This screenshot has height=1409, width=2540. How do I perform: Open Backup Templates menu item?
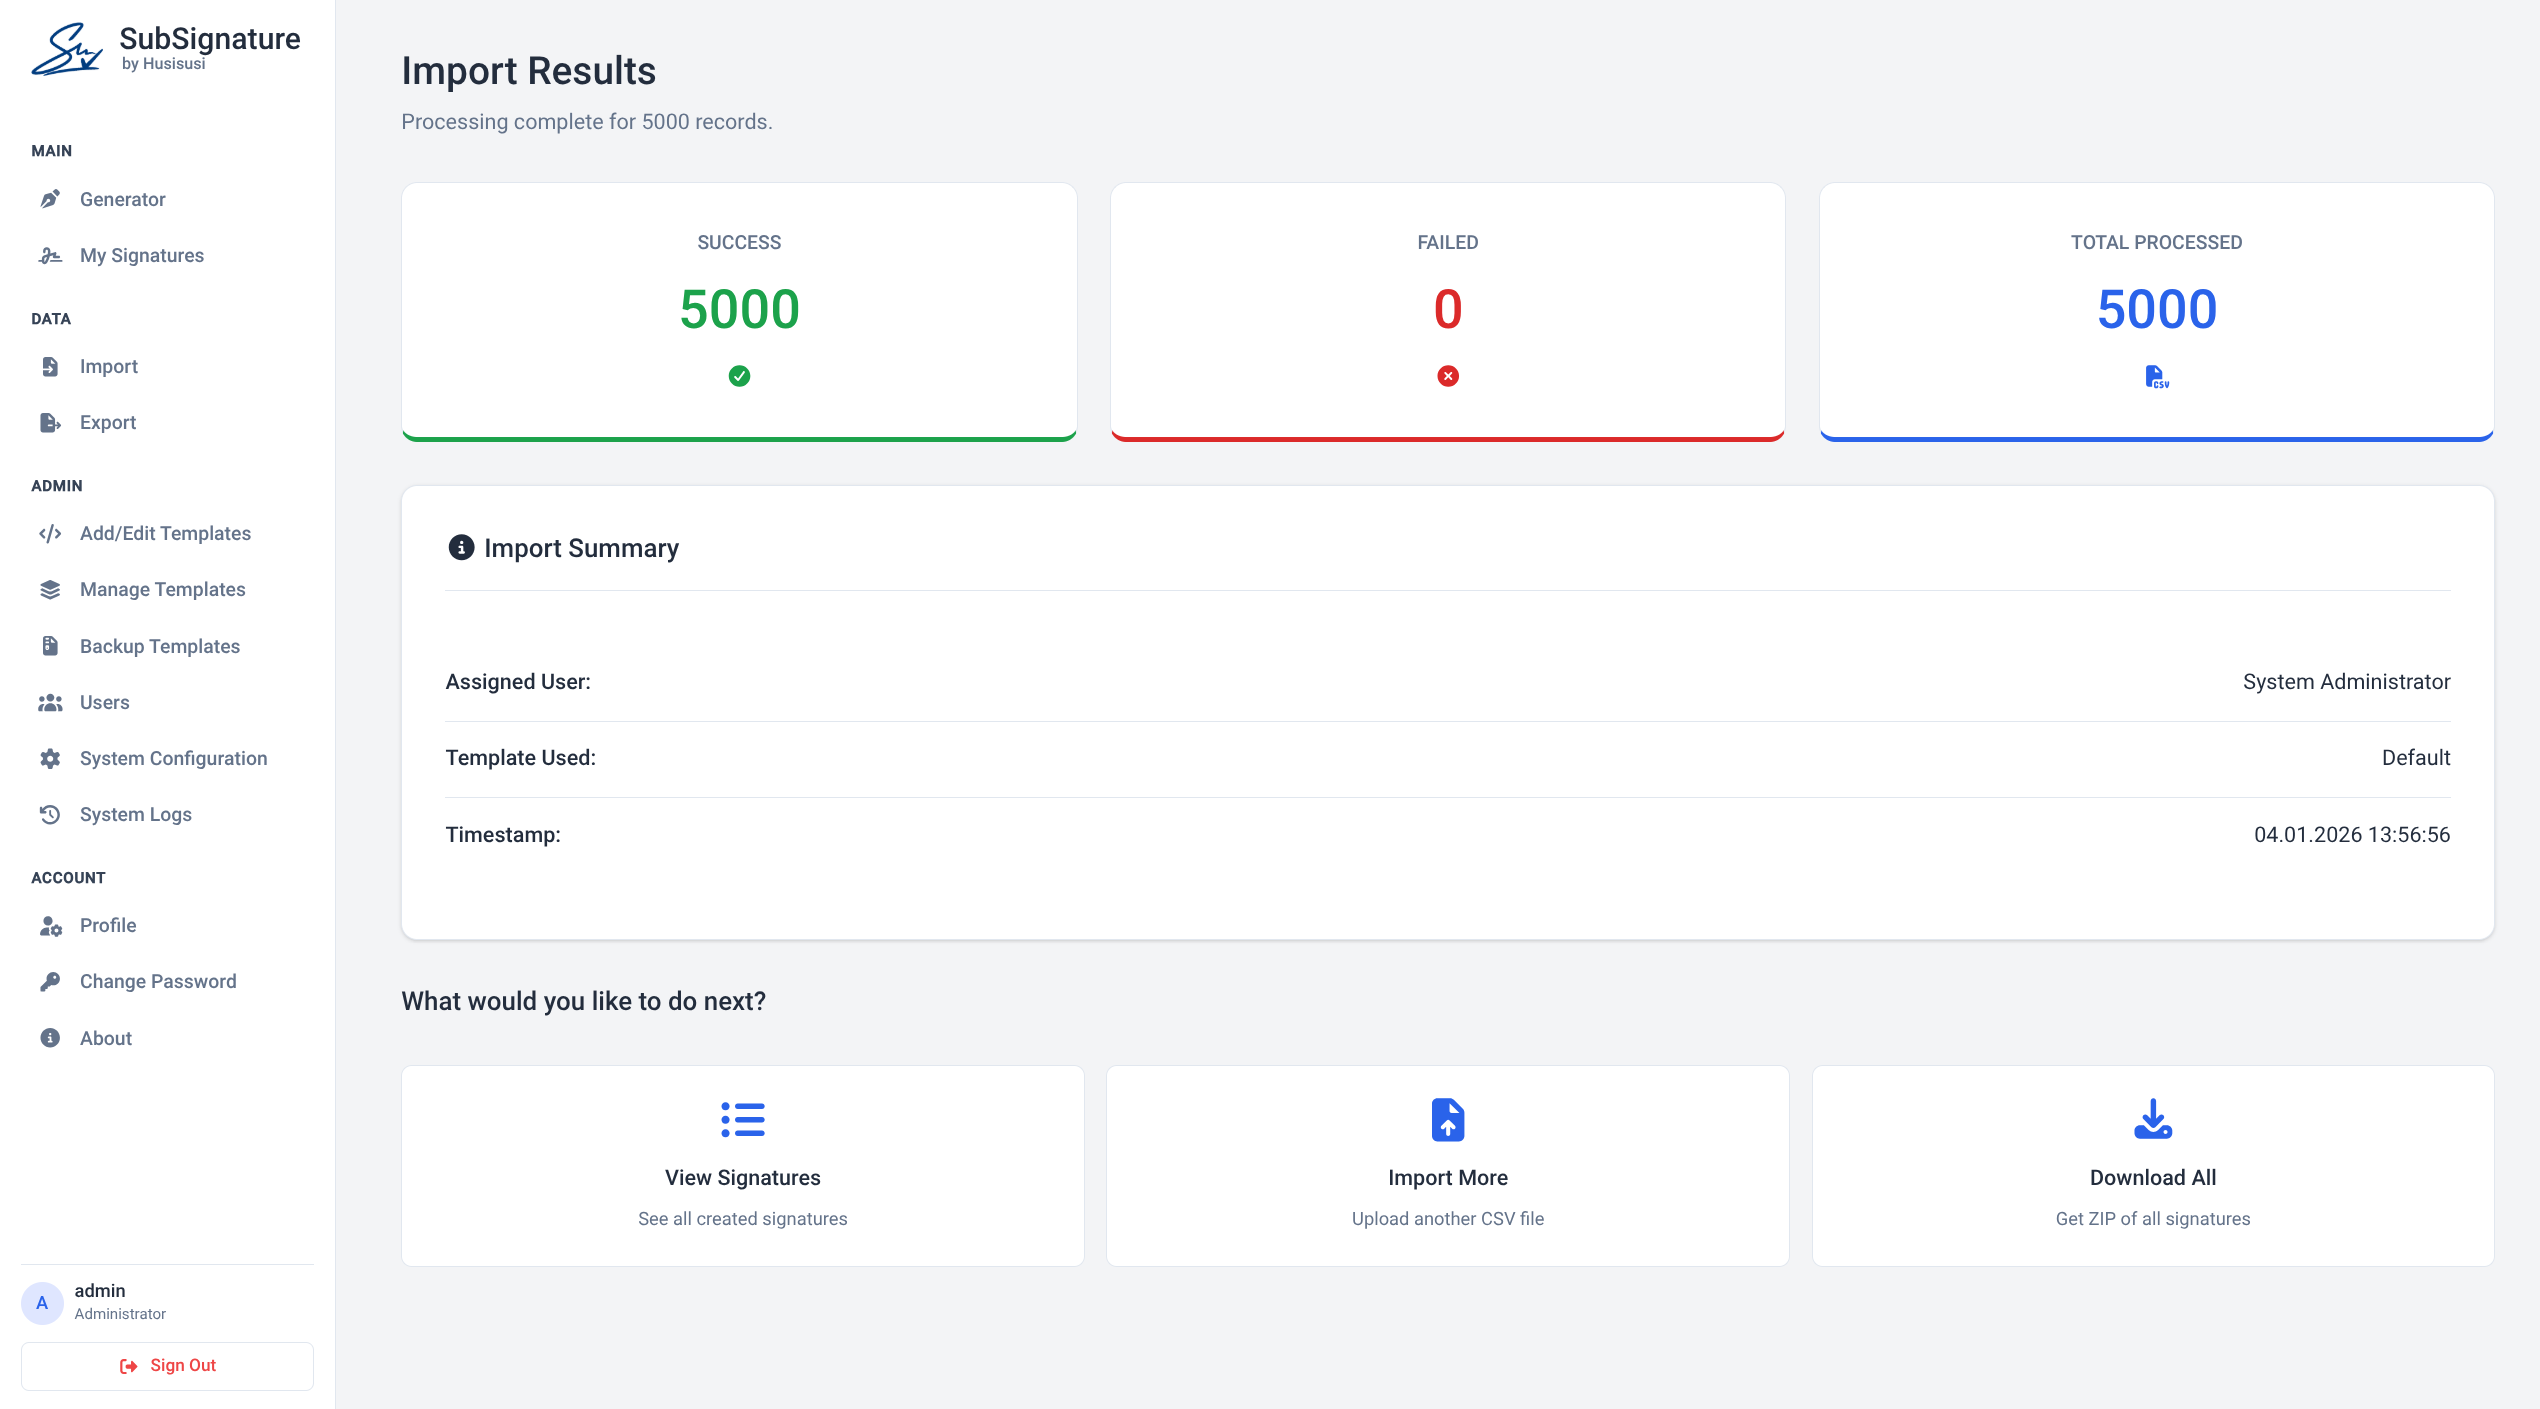point(160,647)
